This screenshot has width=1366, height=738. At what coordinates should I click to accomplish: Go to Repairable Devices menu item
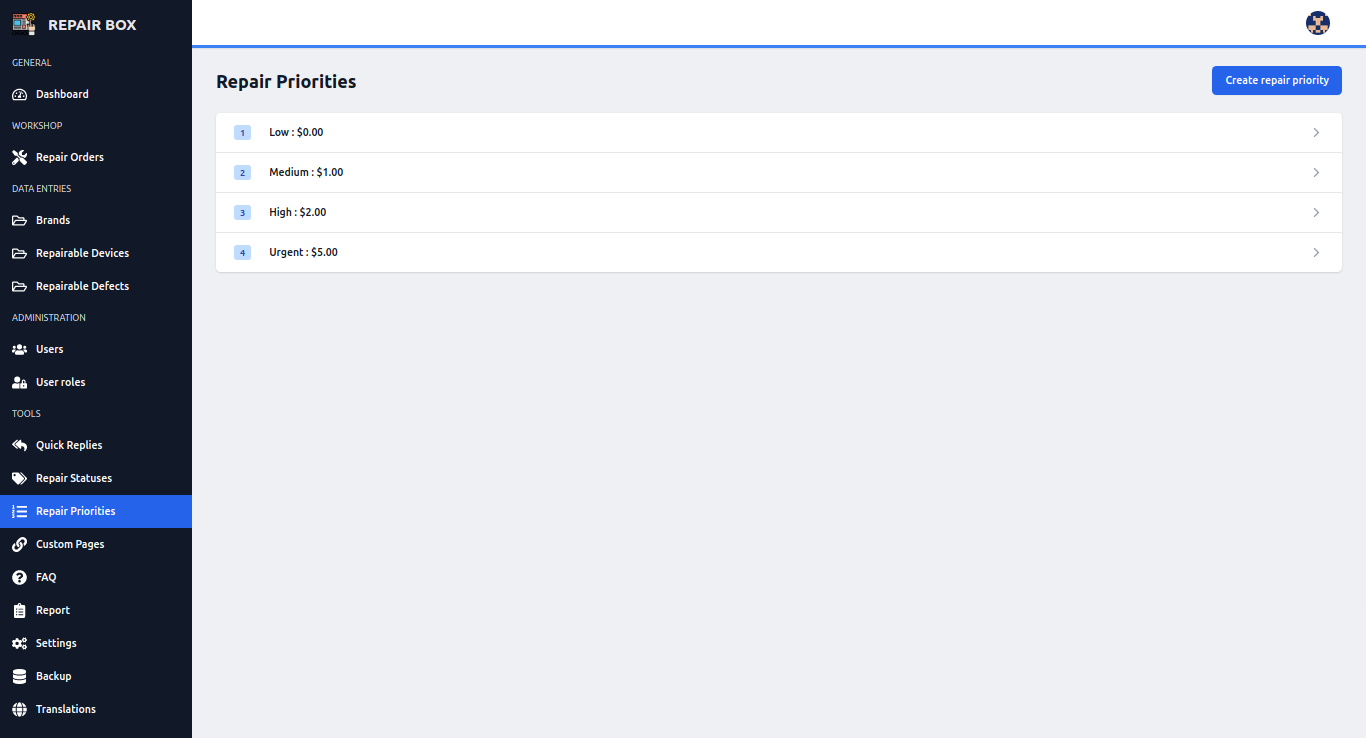(82, 253)
